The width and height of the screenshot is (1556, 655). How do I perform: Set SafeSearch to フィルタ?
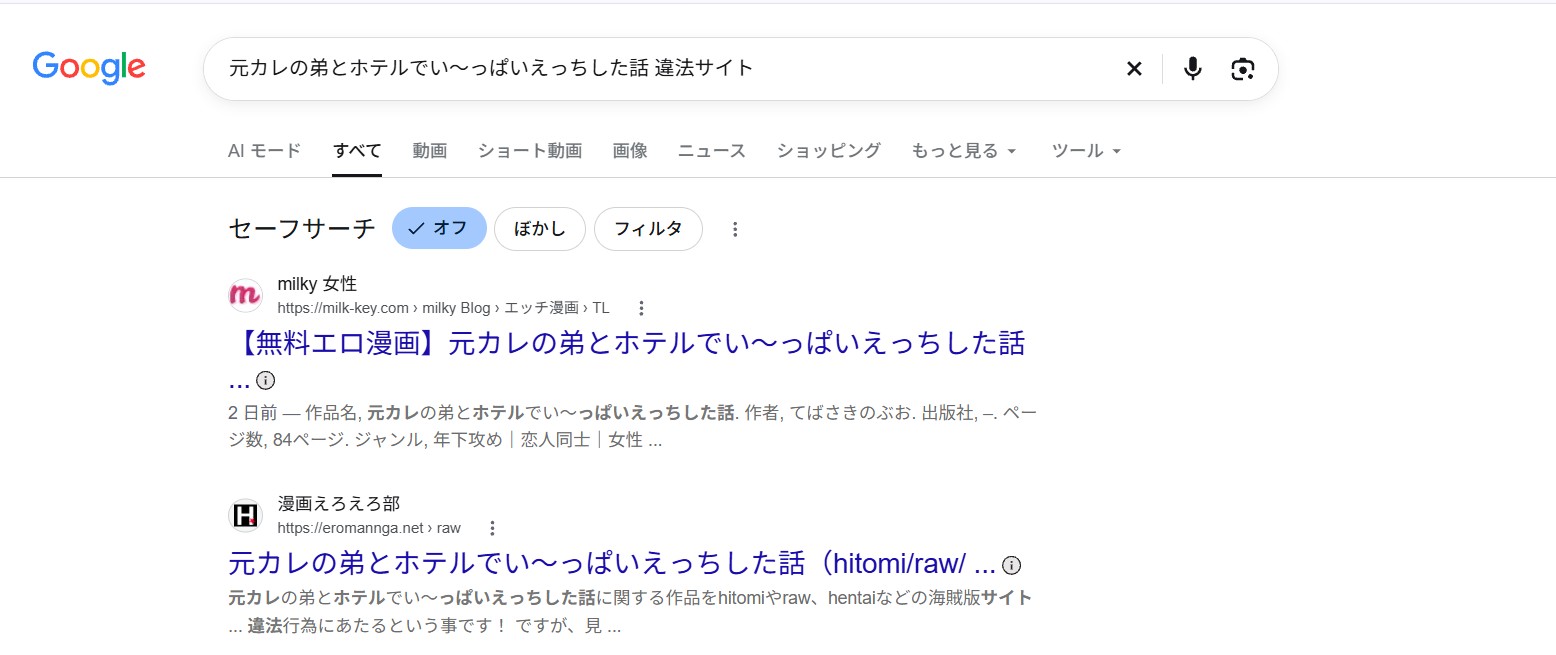648,228
